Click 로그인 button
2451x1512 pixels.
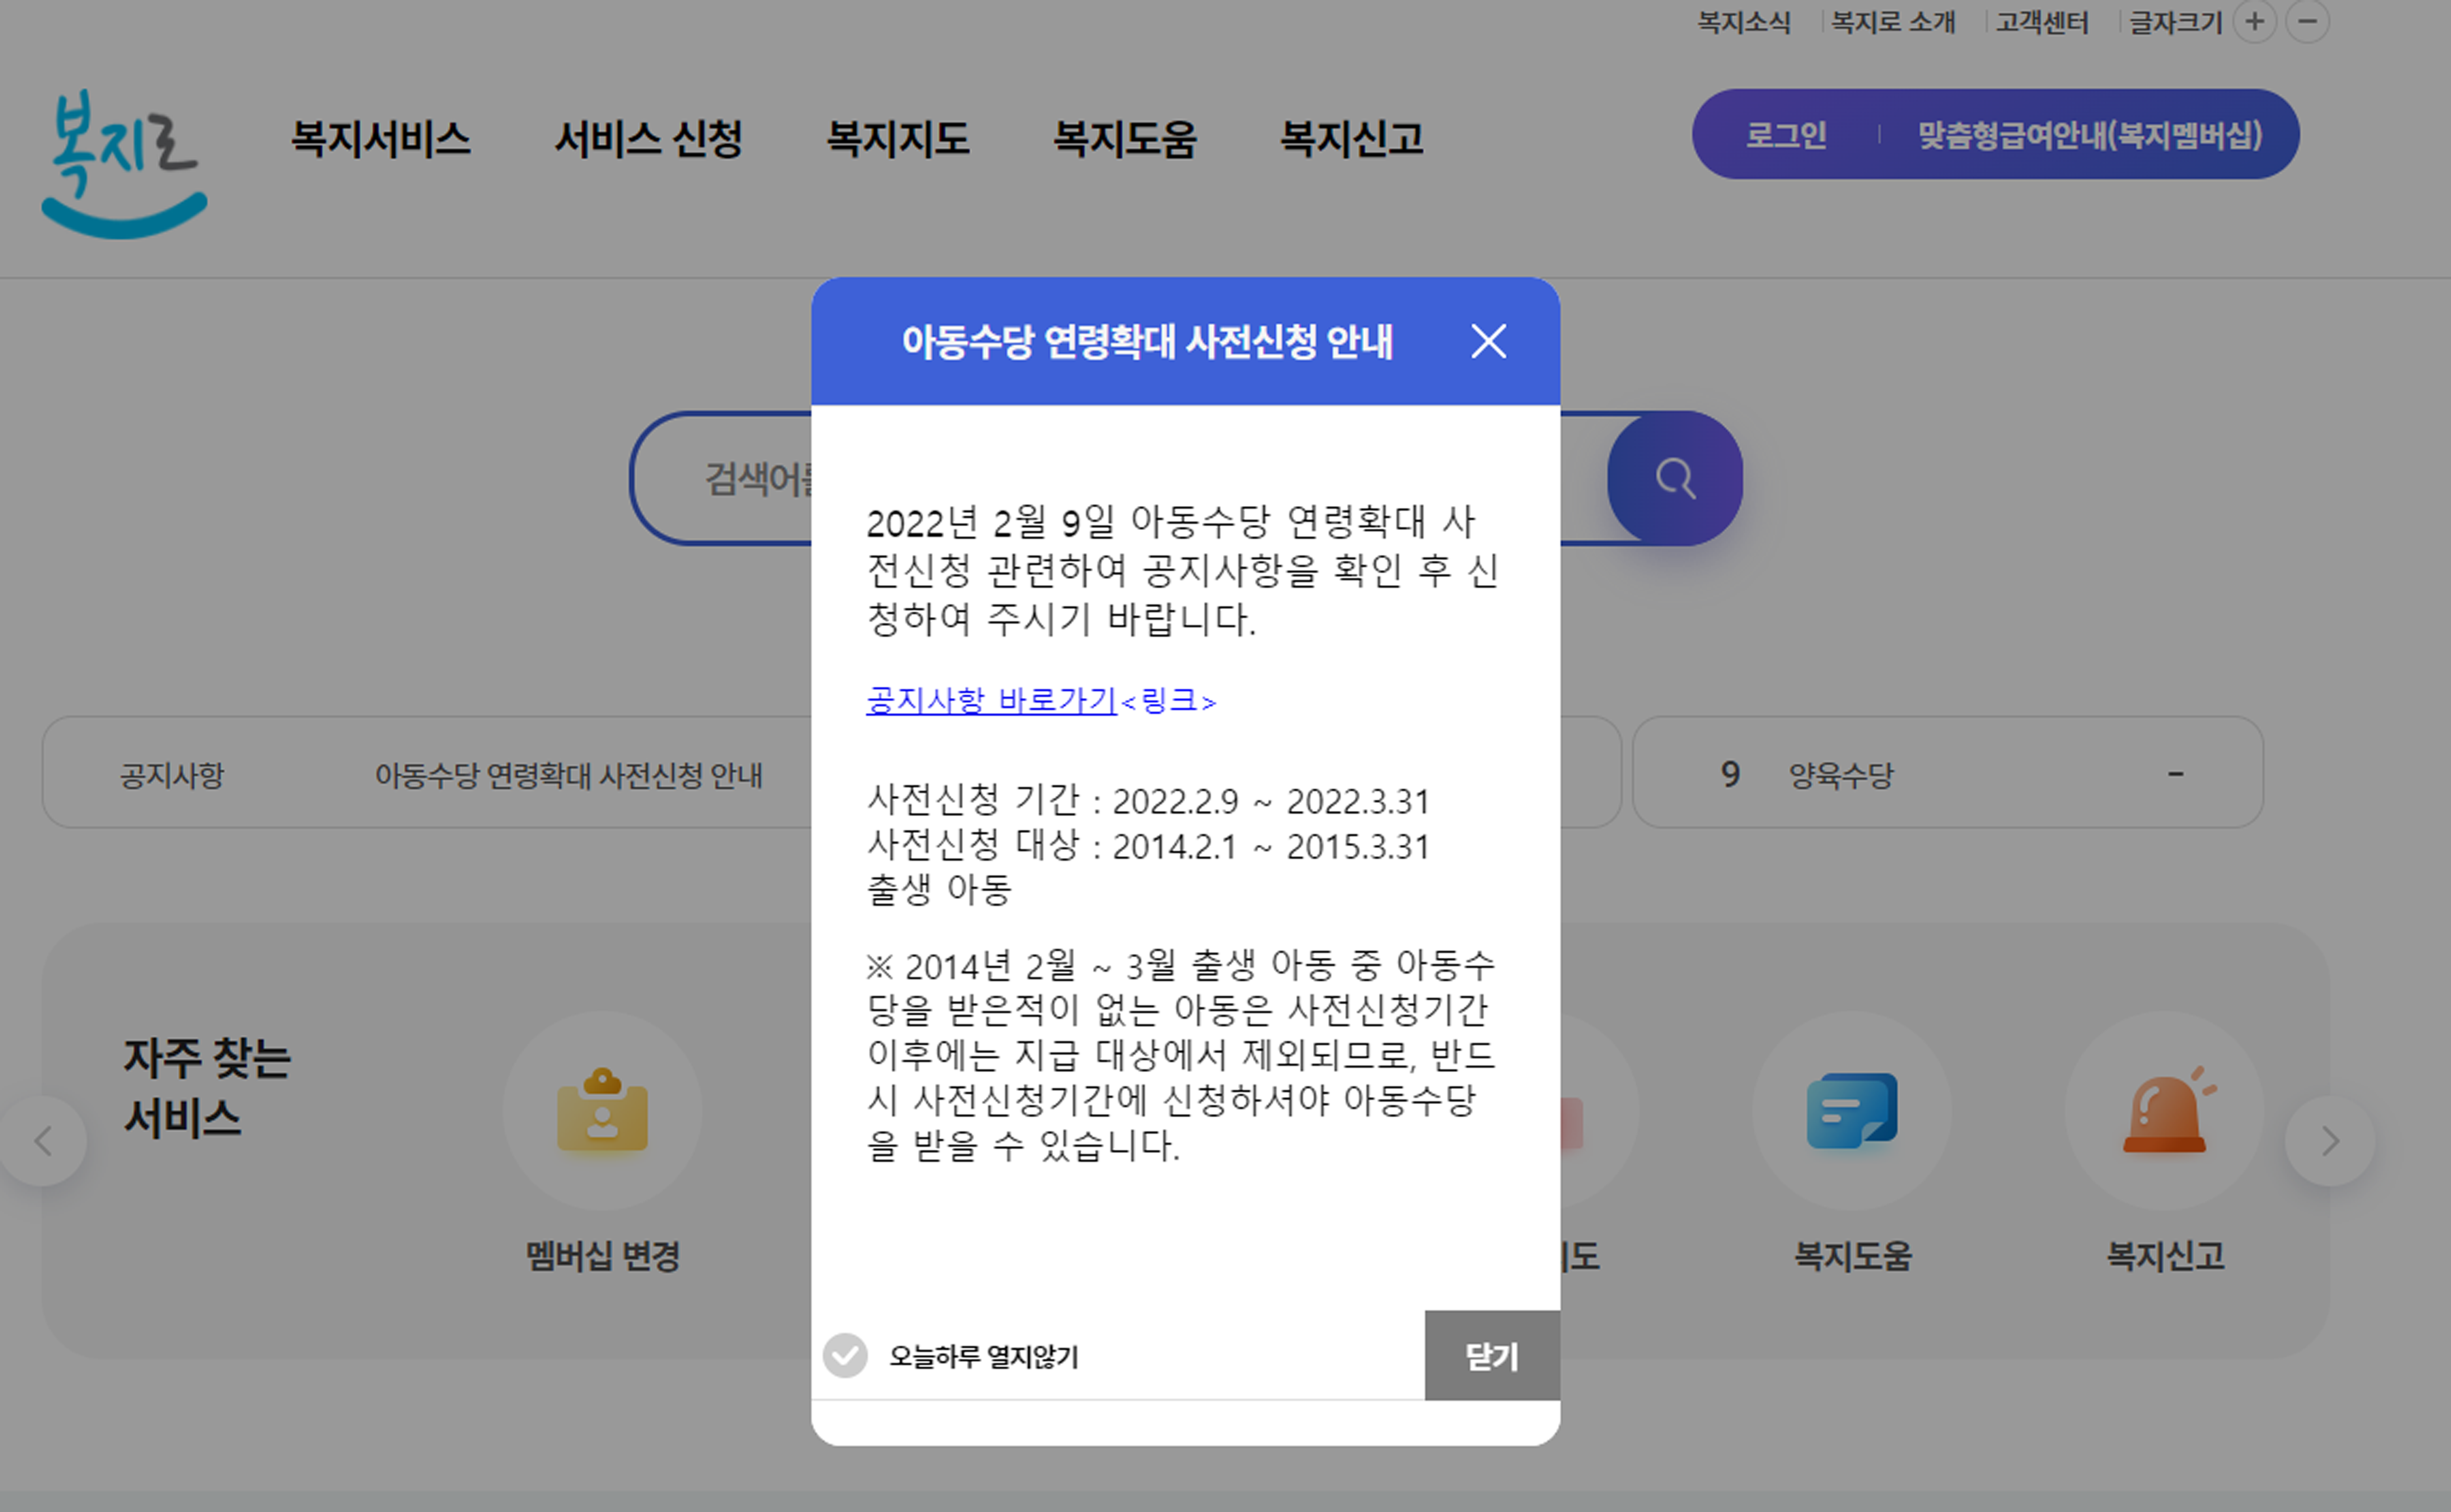[x=1786, y=134]
